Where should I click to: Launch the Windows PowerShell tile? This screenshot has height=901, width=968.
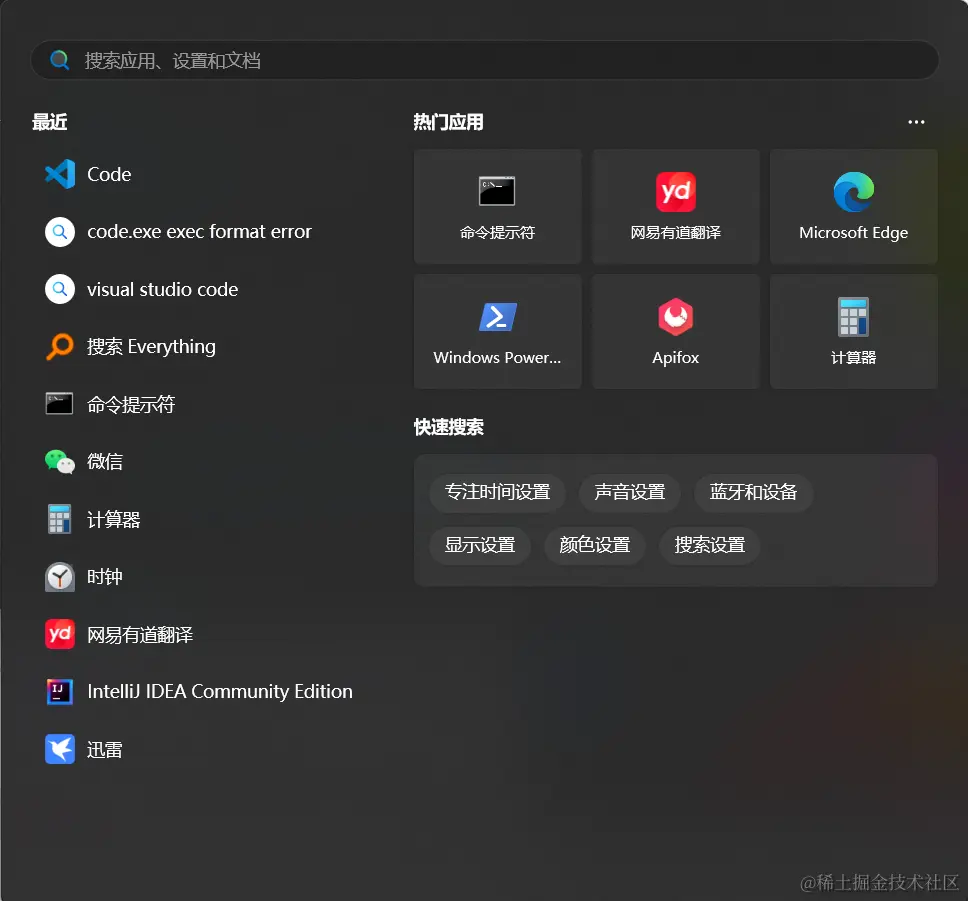(x=498, y=332)
